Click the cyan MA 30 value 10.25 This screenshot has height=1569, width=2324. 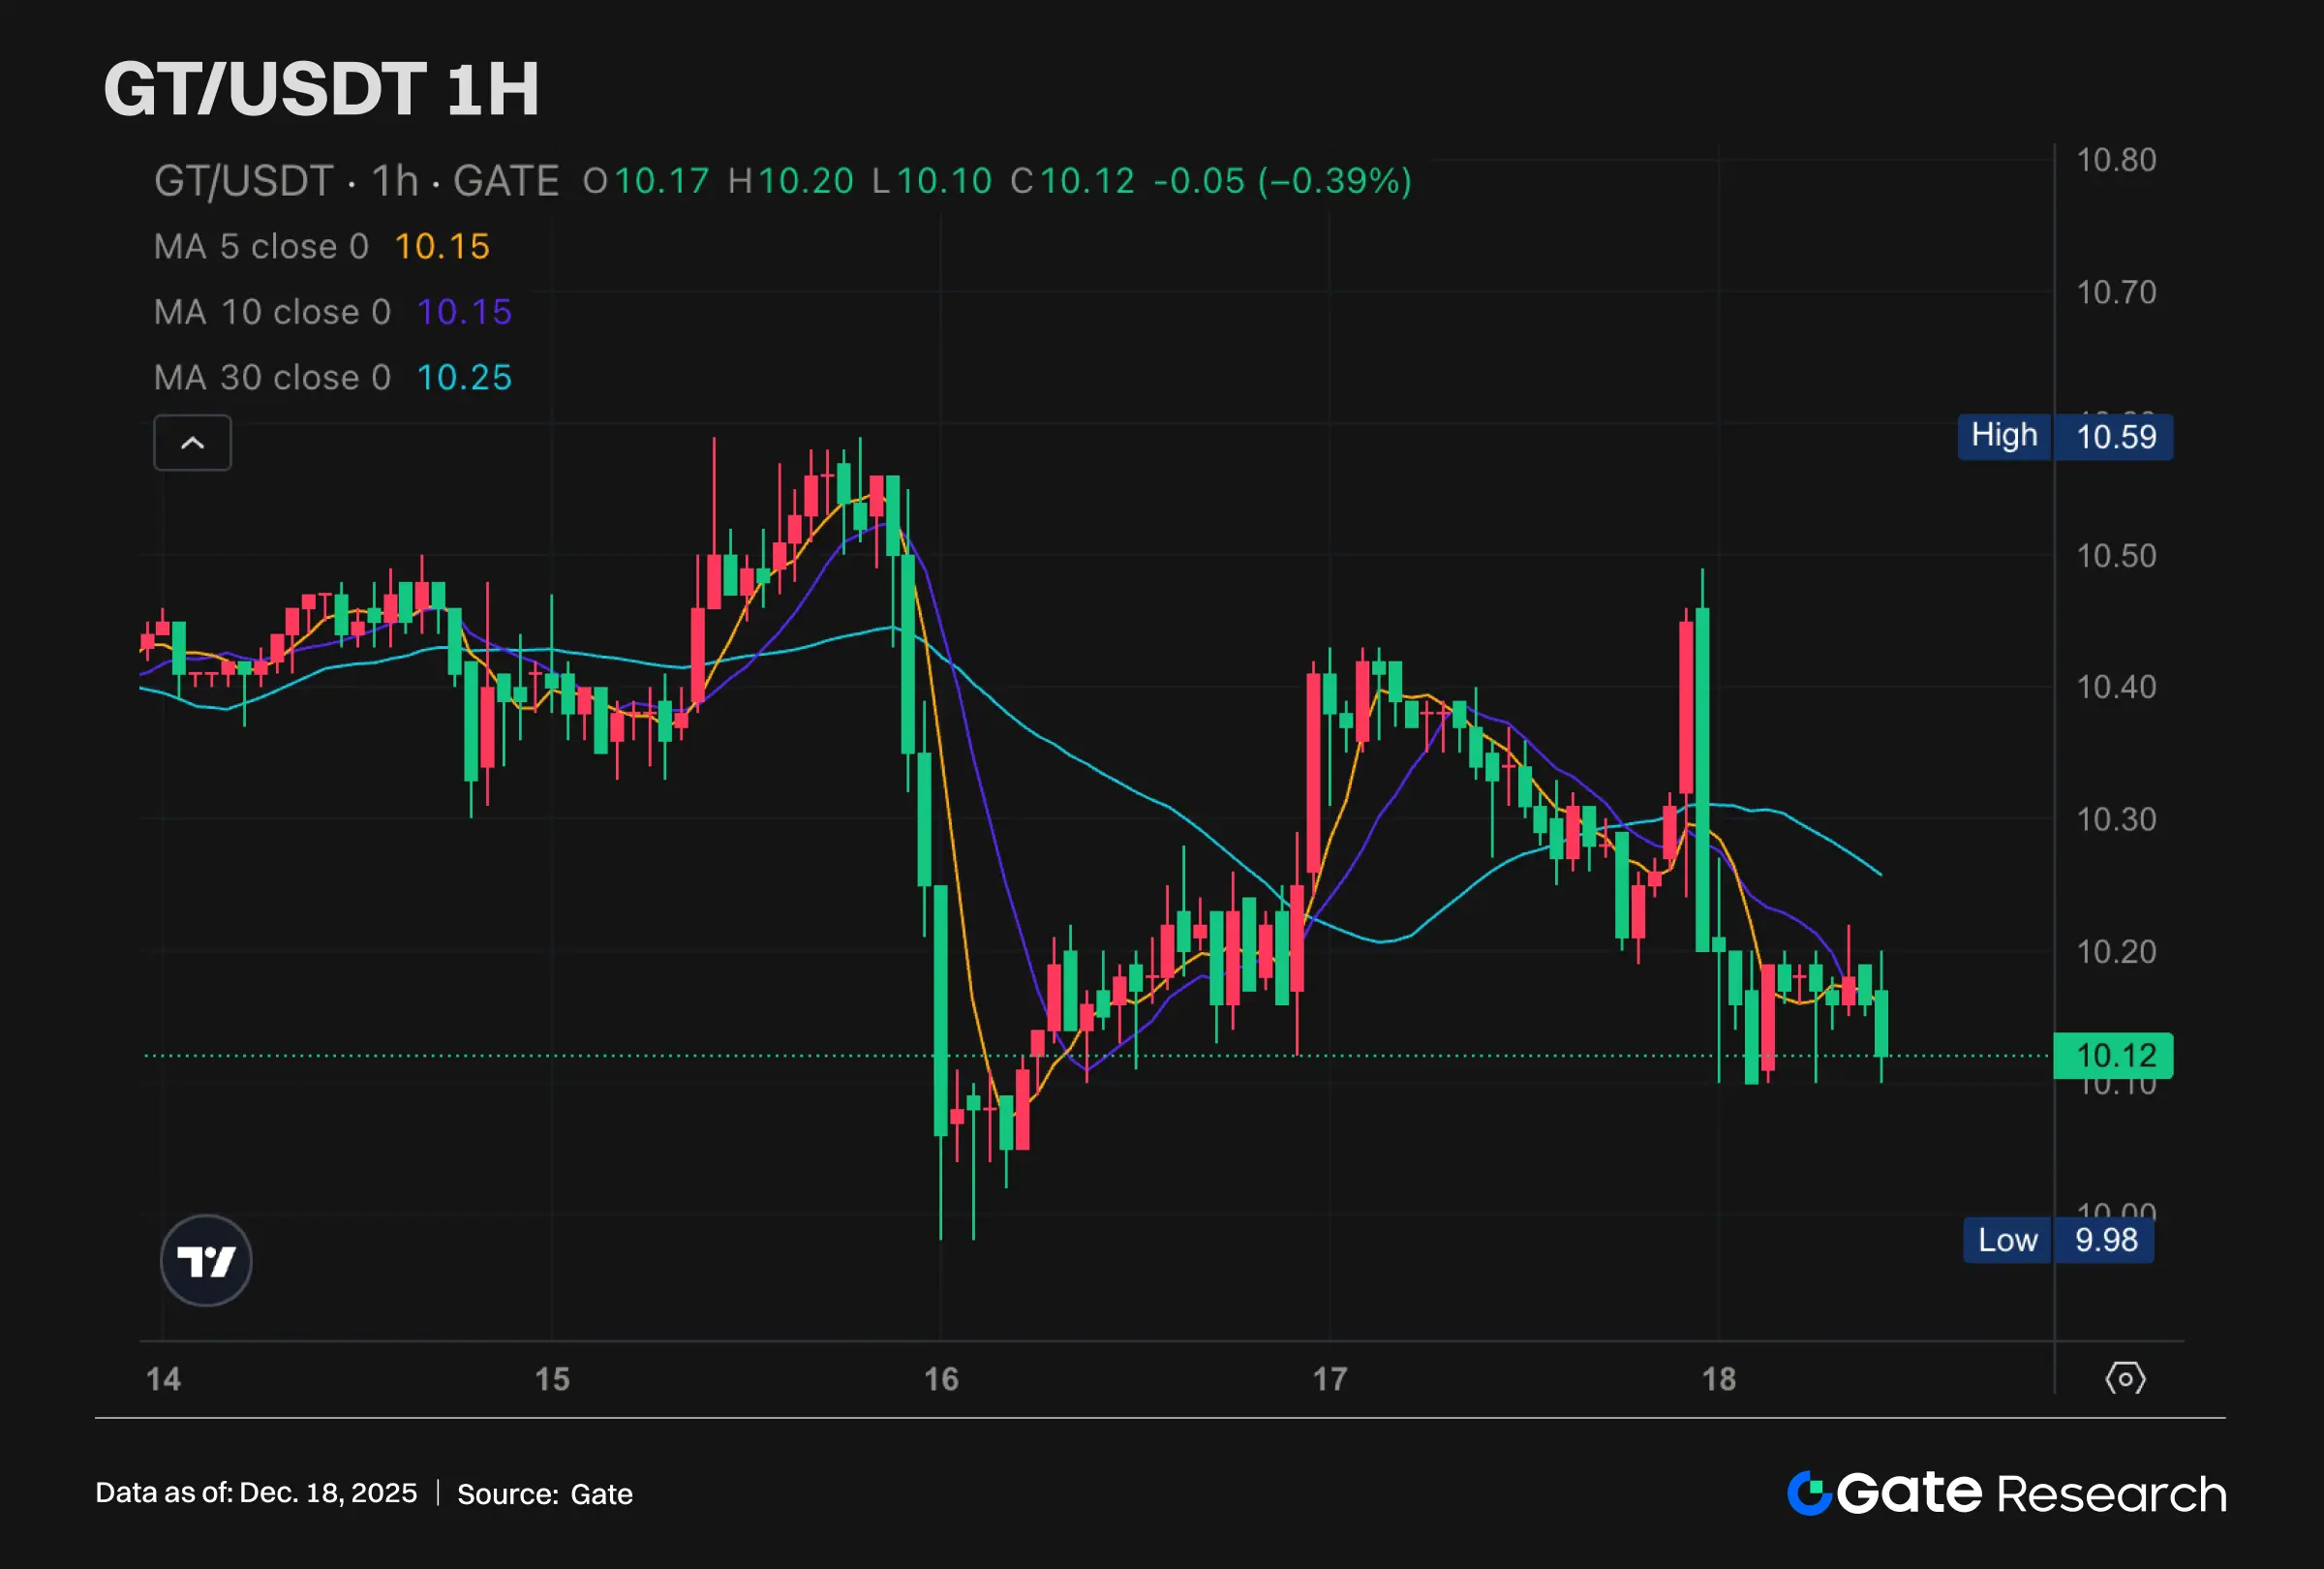[464, 378]
